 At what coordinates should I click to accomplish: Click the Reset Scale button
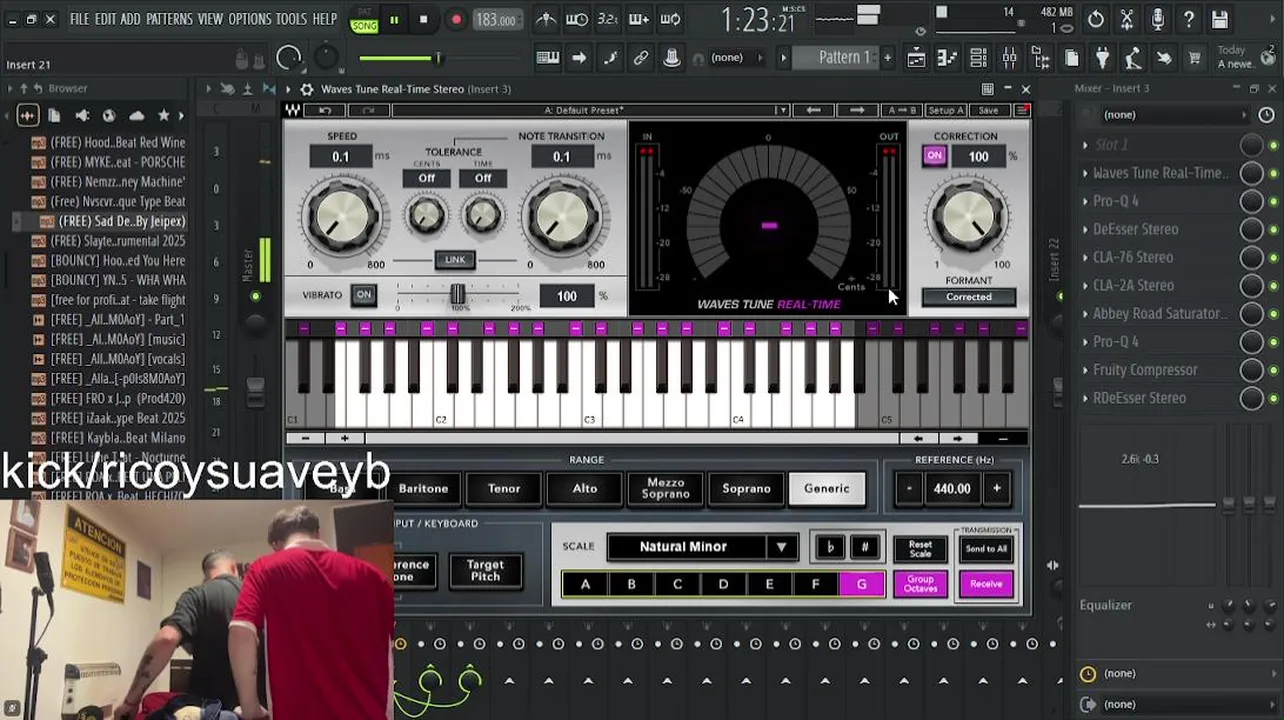point(920,549)
